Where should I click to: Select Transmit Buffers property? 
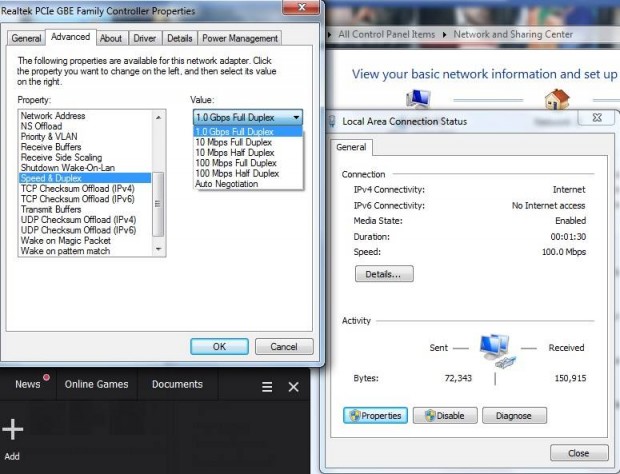(51, 209)
